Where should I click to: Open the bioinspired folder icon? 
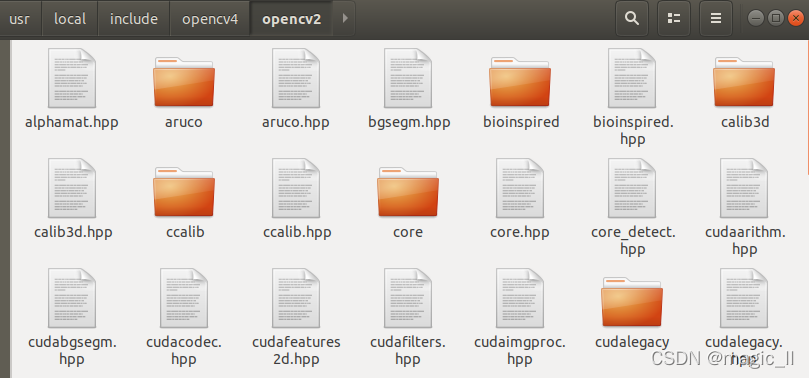click(520, 81)
